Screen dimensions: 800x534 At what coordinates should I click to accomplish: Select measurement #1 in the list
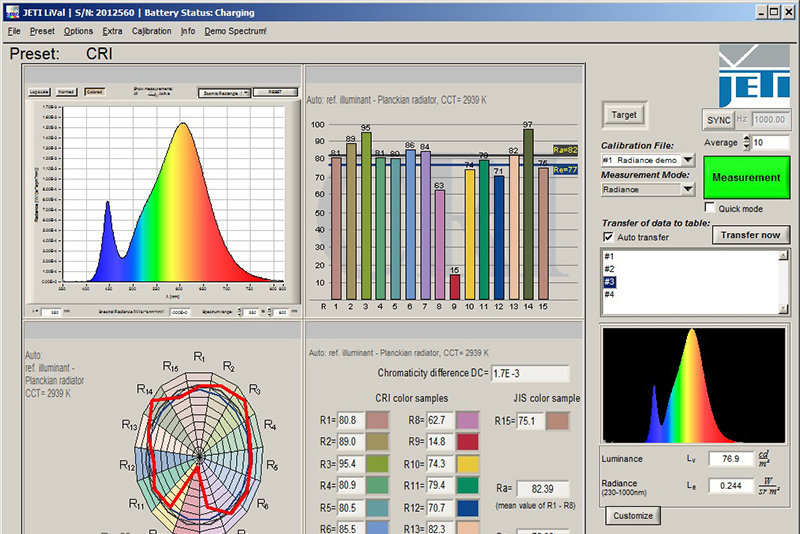(x=609, y=256)
